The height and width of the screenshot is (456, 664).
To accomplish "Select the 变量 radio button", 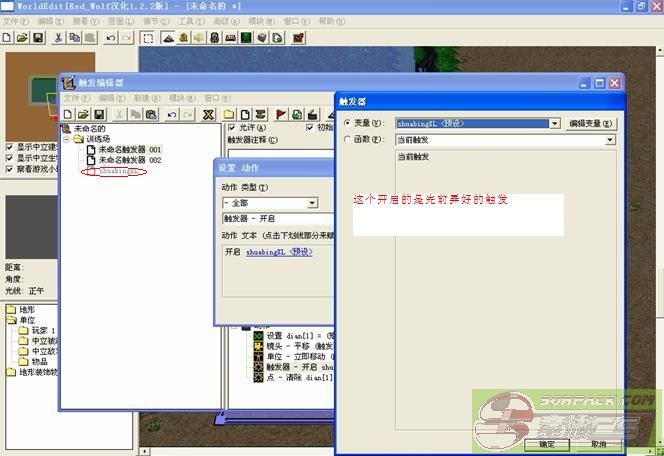I will [347, 124].
